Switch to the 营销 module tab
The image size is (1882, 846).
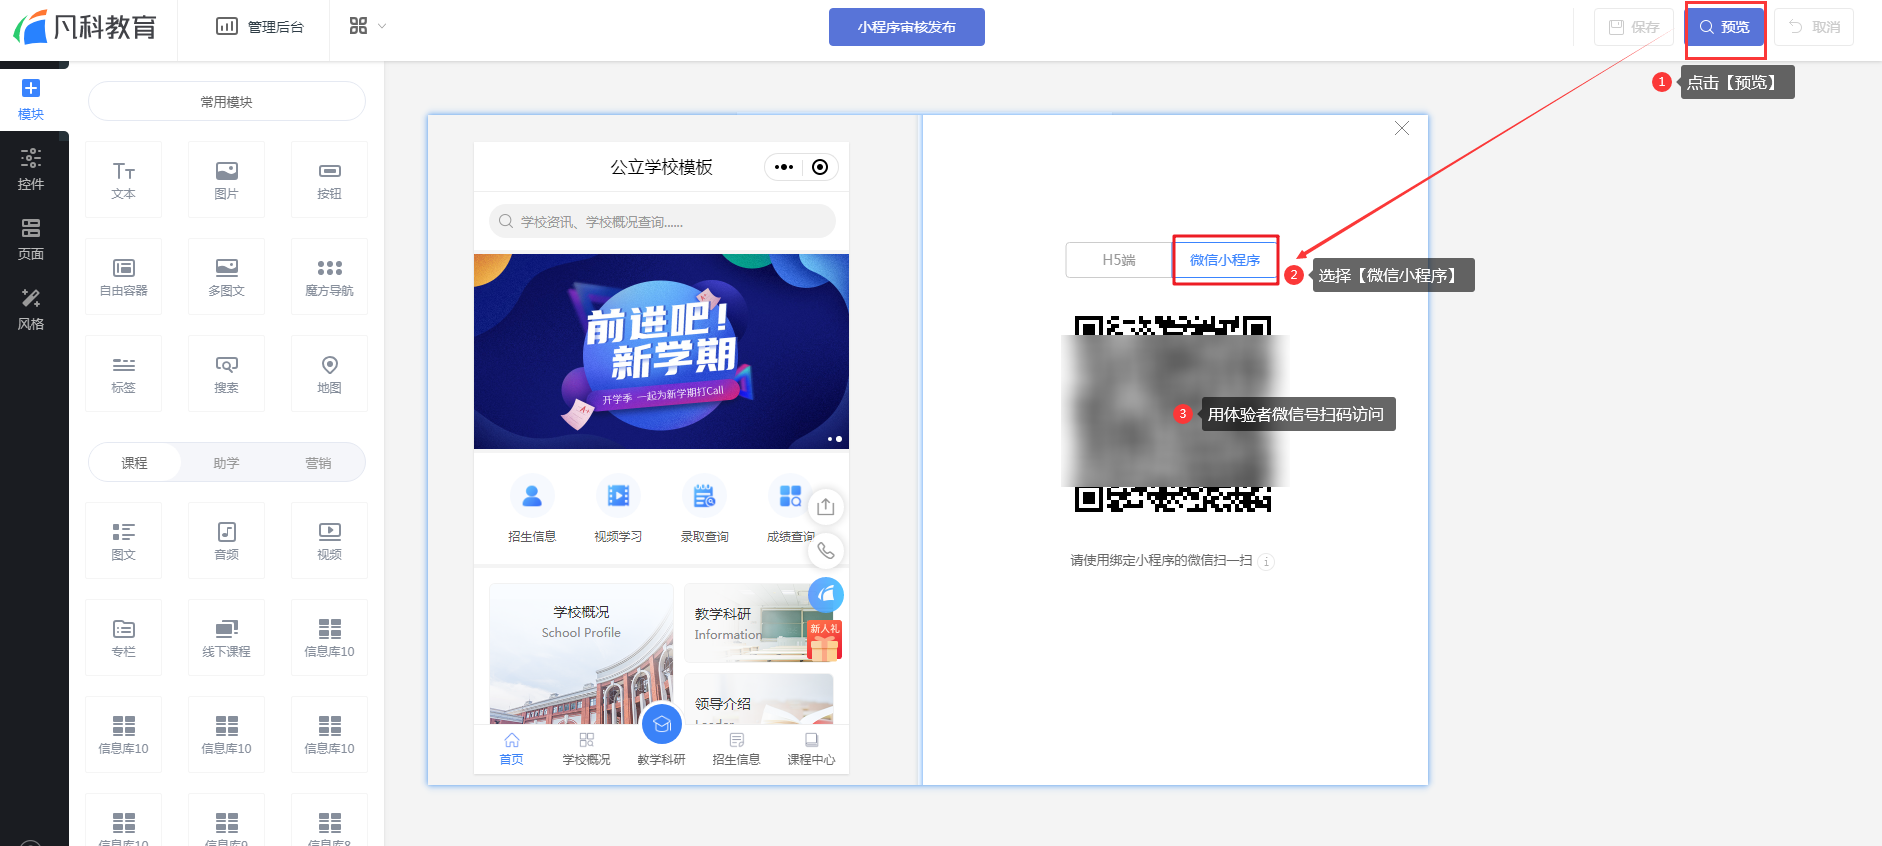(318, 463)
